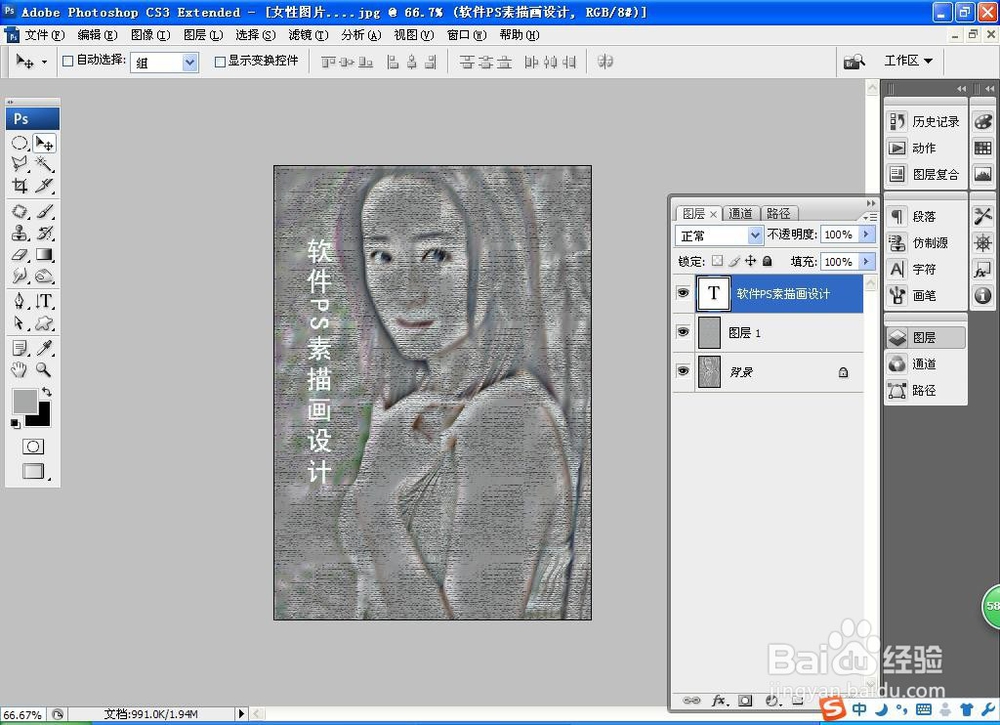Select the Crop tool
Viewport: 1000px width, 725px height.
coord(20,186)
